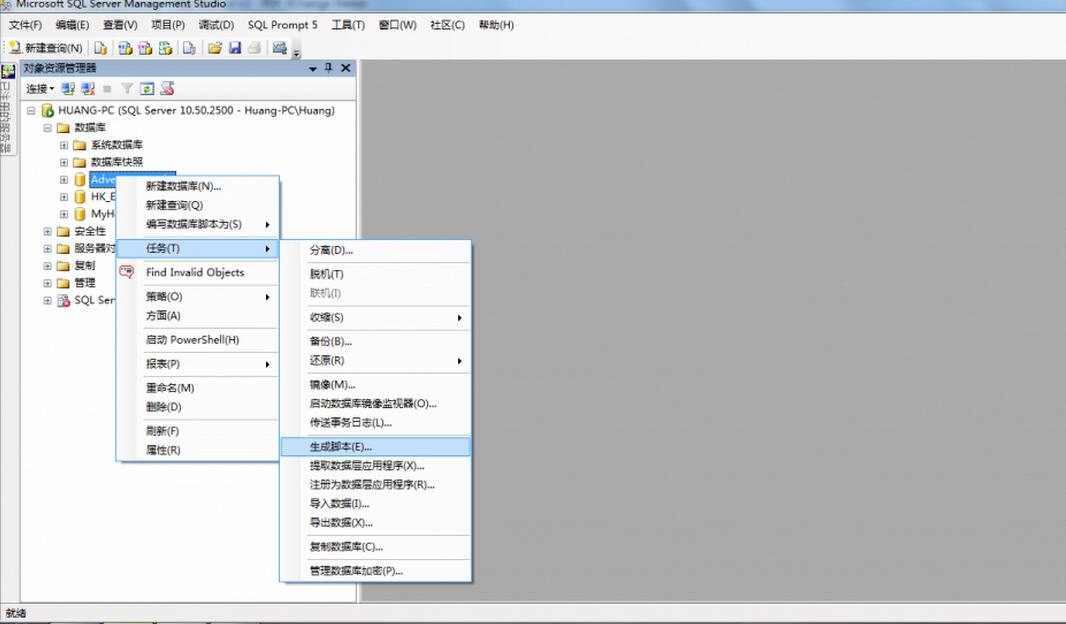Collapse the HUANG-PC server node
The height and width of the screenshot is (624, 1066).
[x=31, y=111]
